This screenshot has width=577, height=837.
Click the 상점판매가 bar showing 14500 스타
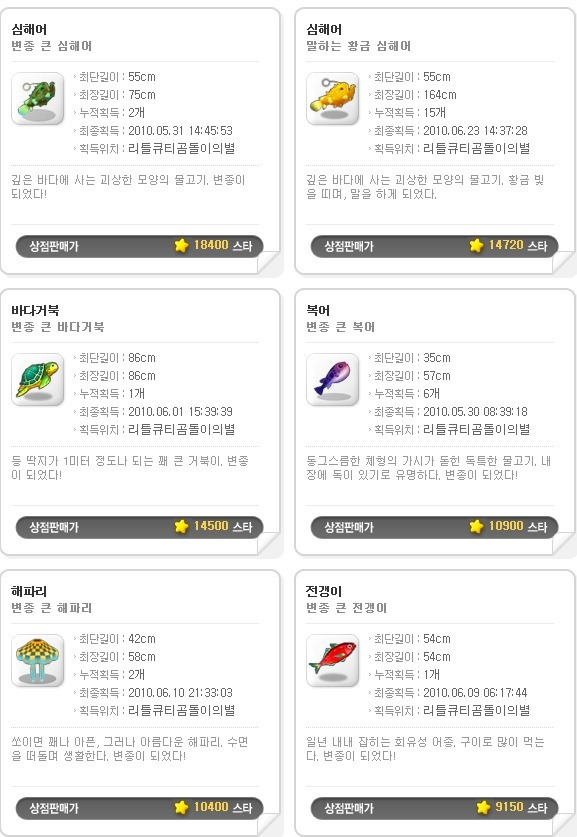click(x=139, y=527)
